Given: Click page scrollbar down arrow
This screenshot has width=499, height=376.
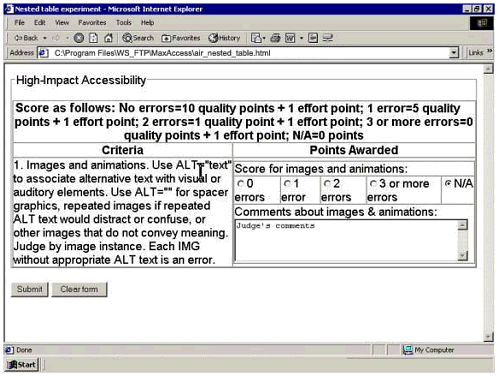Looking at the screenshot, I should tap(488, 336).
